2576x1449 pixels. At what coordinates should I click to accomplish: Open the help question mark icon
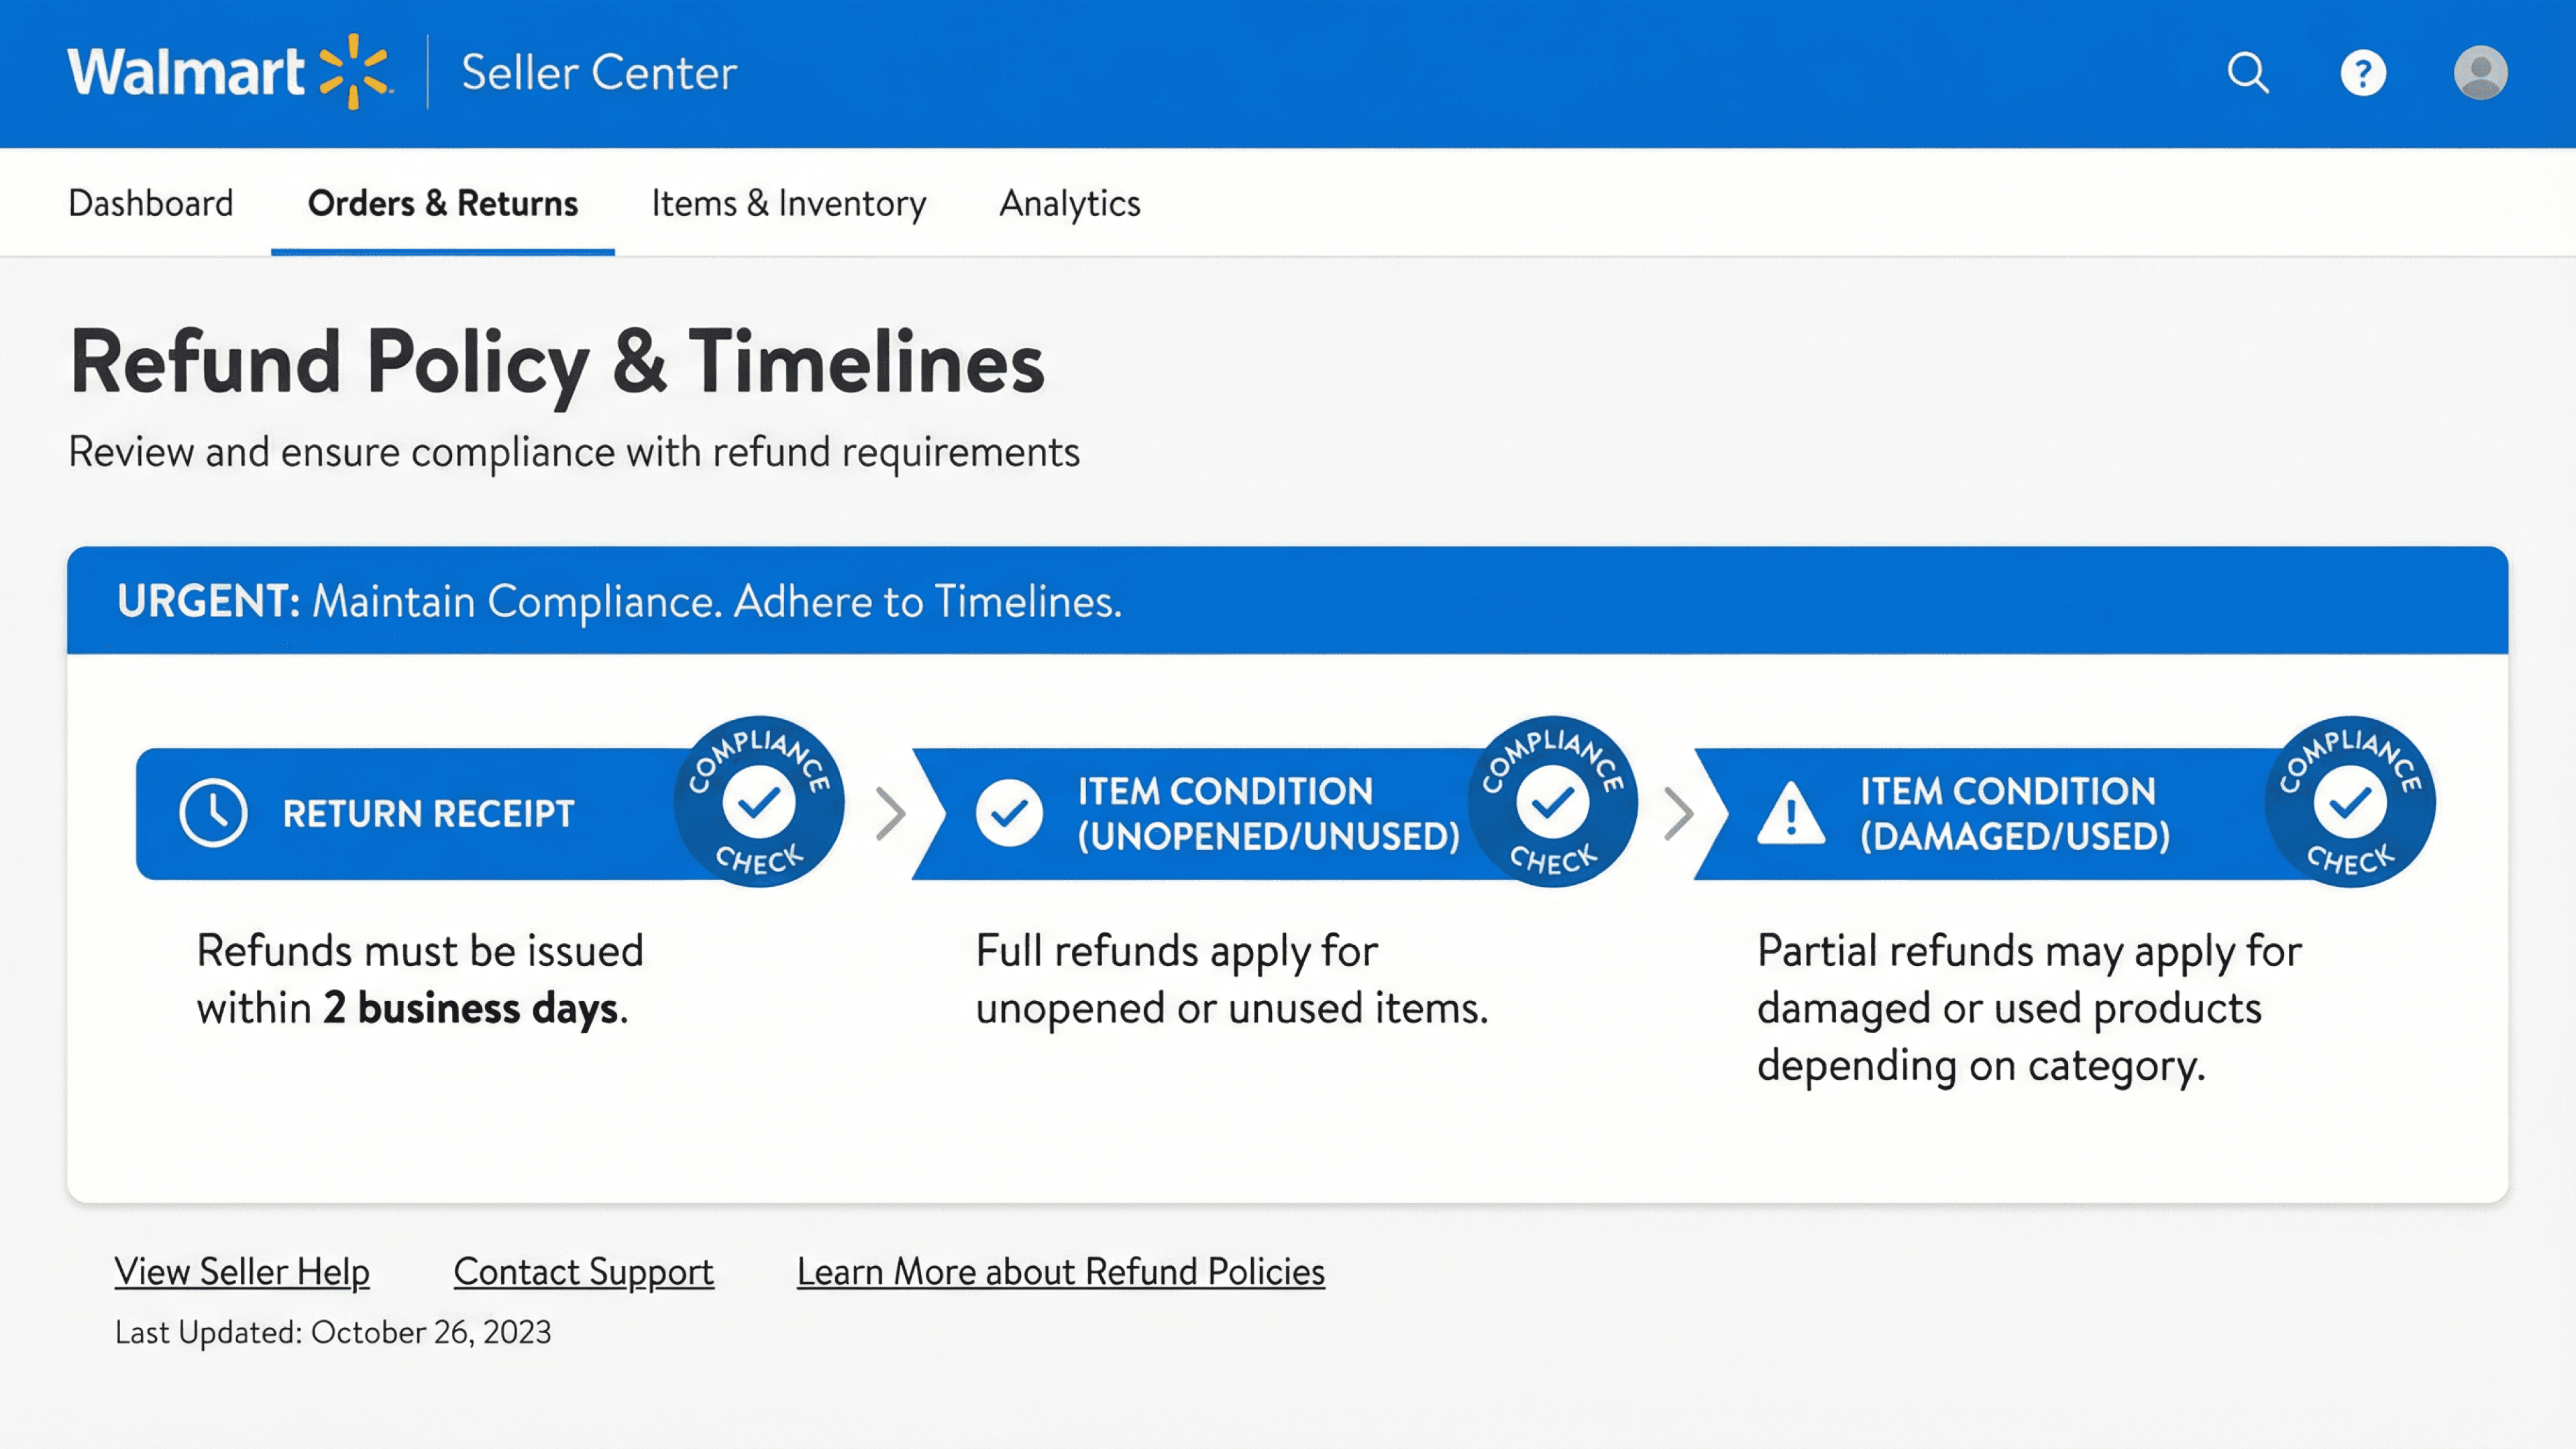coord(2363,73)
